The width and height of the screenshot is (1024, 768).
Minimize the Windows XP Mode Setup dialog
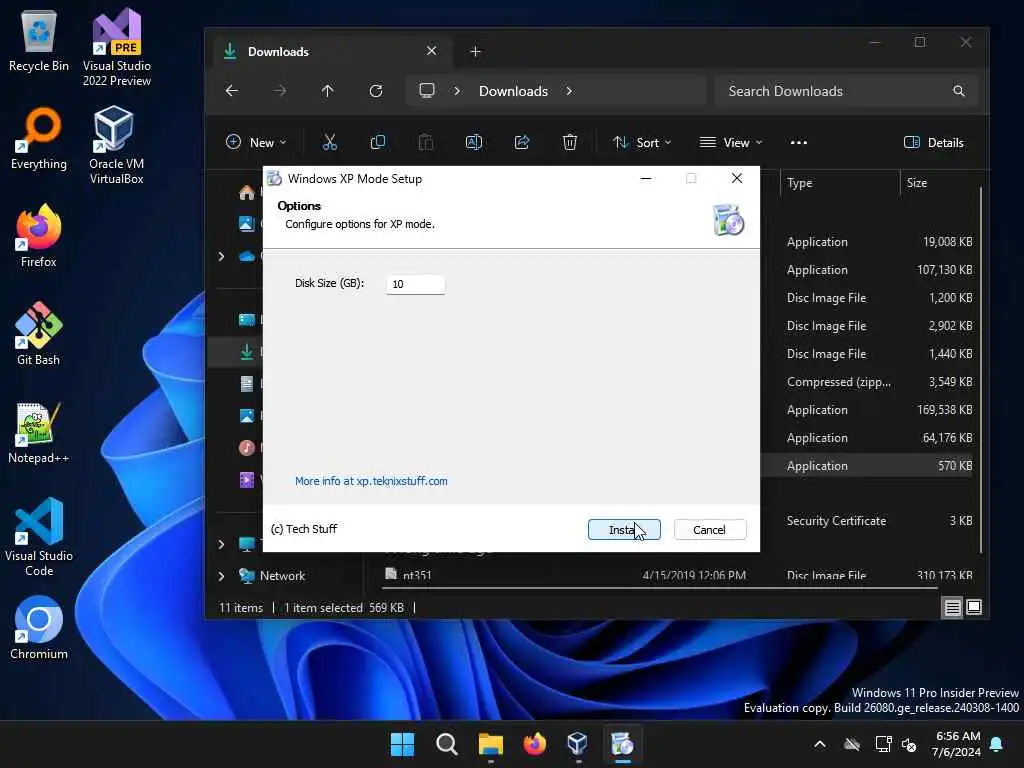coord(646,178)
